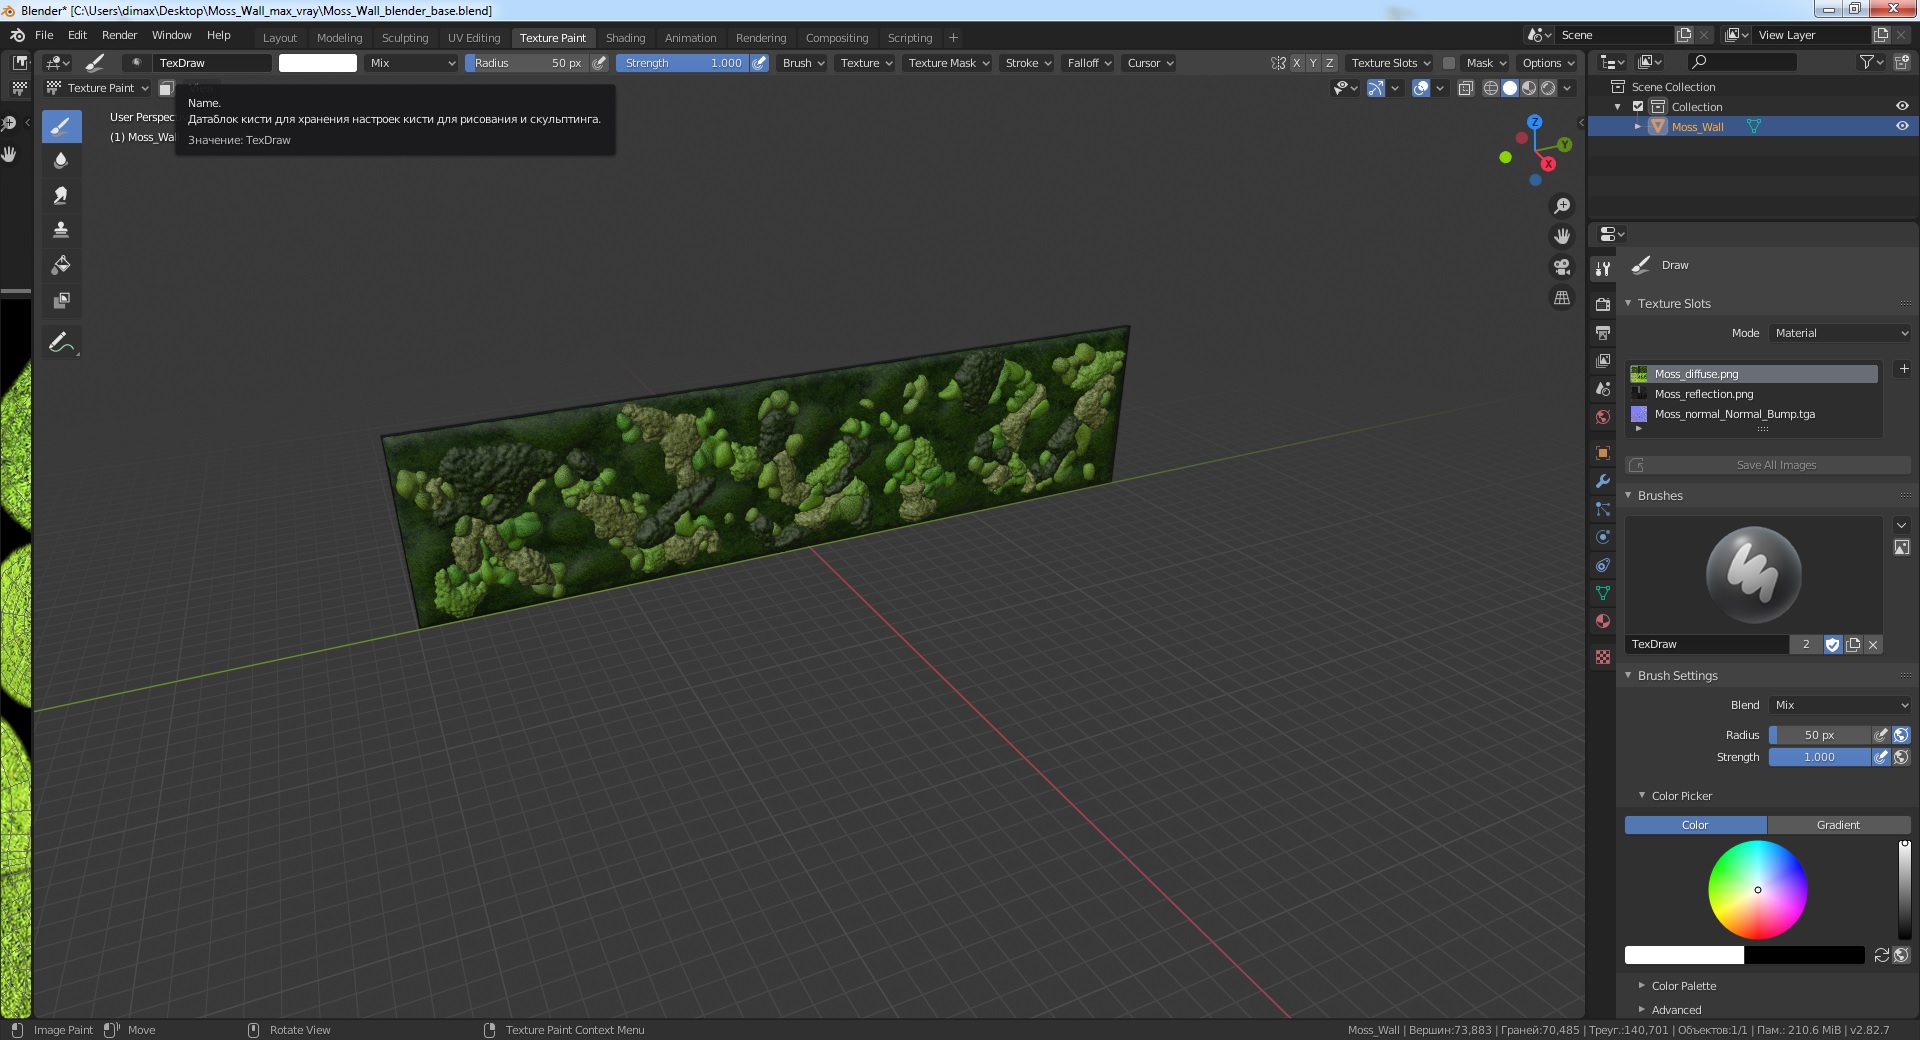Collapse the Brush Settings panel
The image size is (1920, 1040).
coord(1677,676)
